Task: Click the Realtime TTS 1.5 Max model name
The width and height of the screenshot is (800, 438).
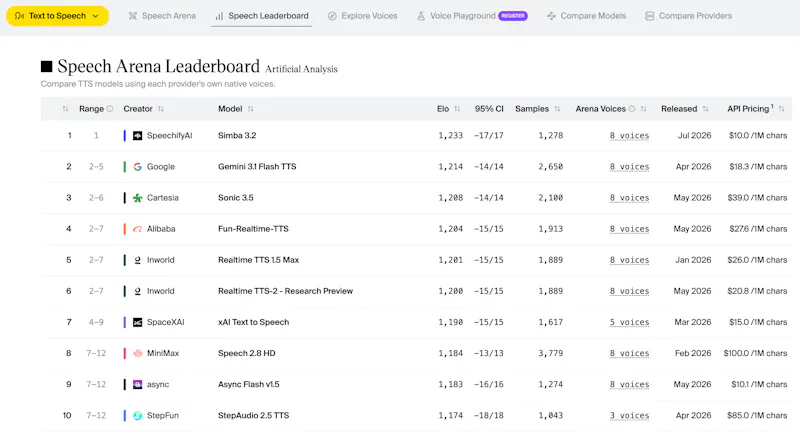Action: coord(259,260)
